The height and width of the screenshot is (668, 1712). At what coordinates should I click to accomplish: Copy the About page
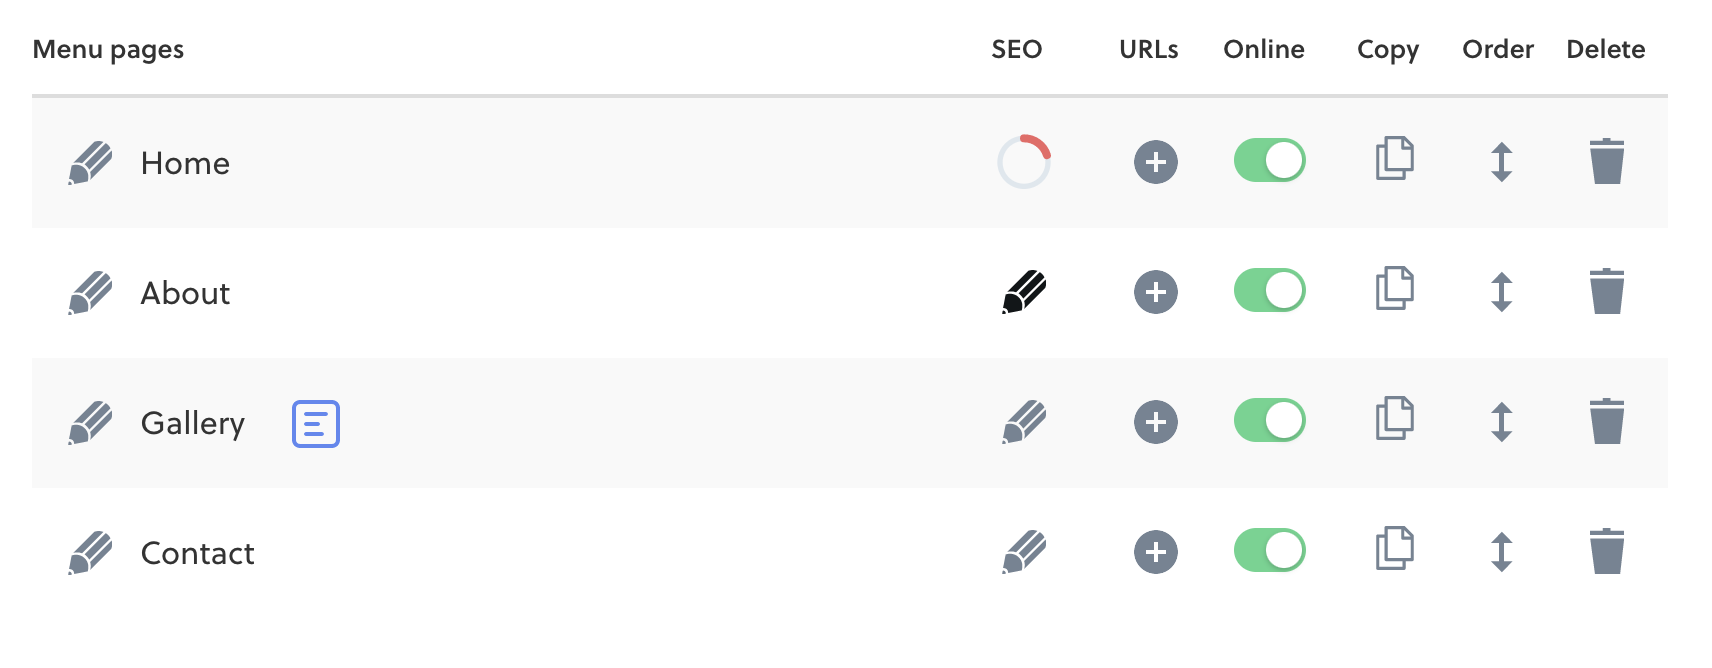pos(1395,288)
